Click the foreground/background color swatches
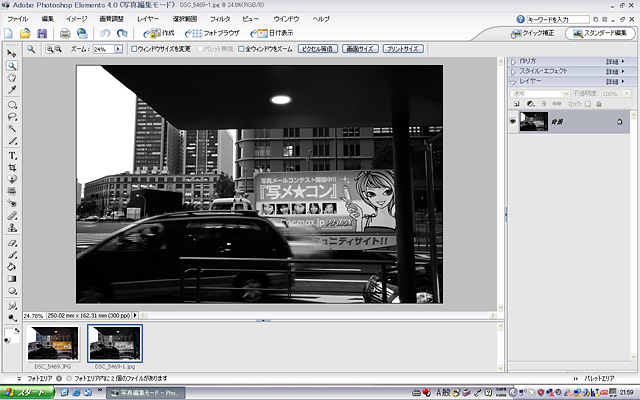Viewport: 640px width, 400px height. pos(11,336)
